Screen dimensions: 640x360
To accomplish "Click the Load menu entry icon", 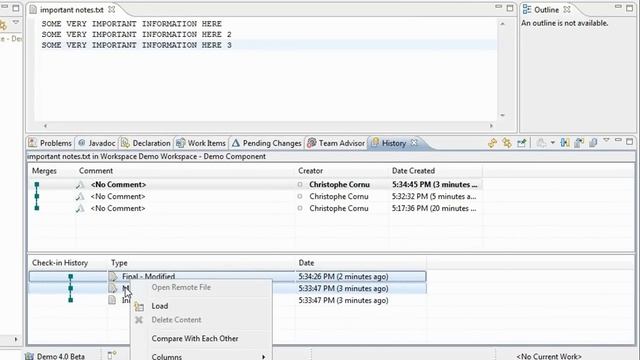I will (x=139, y=306).
